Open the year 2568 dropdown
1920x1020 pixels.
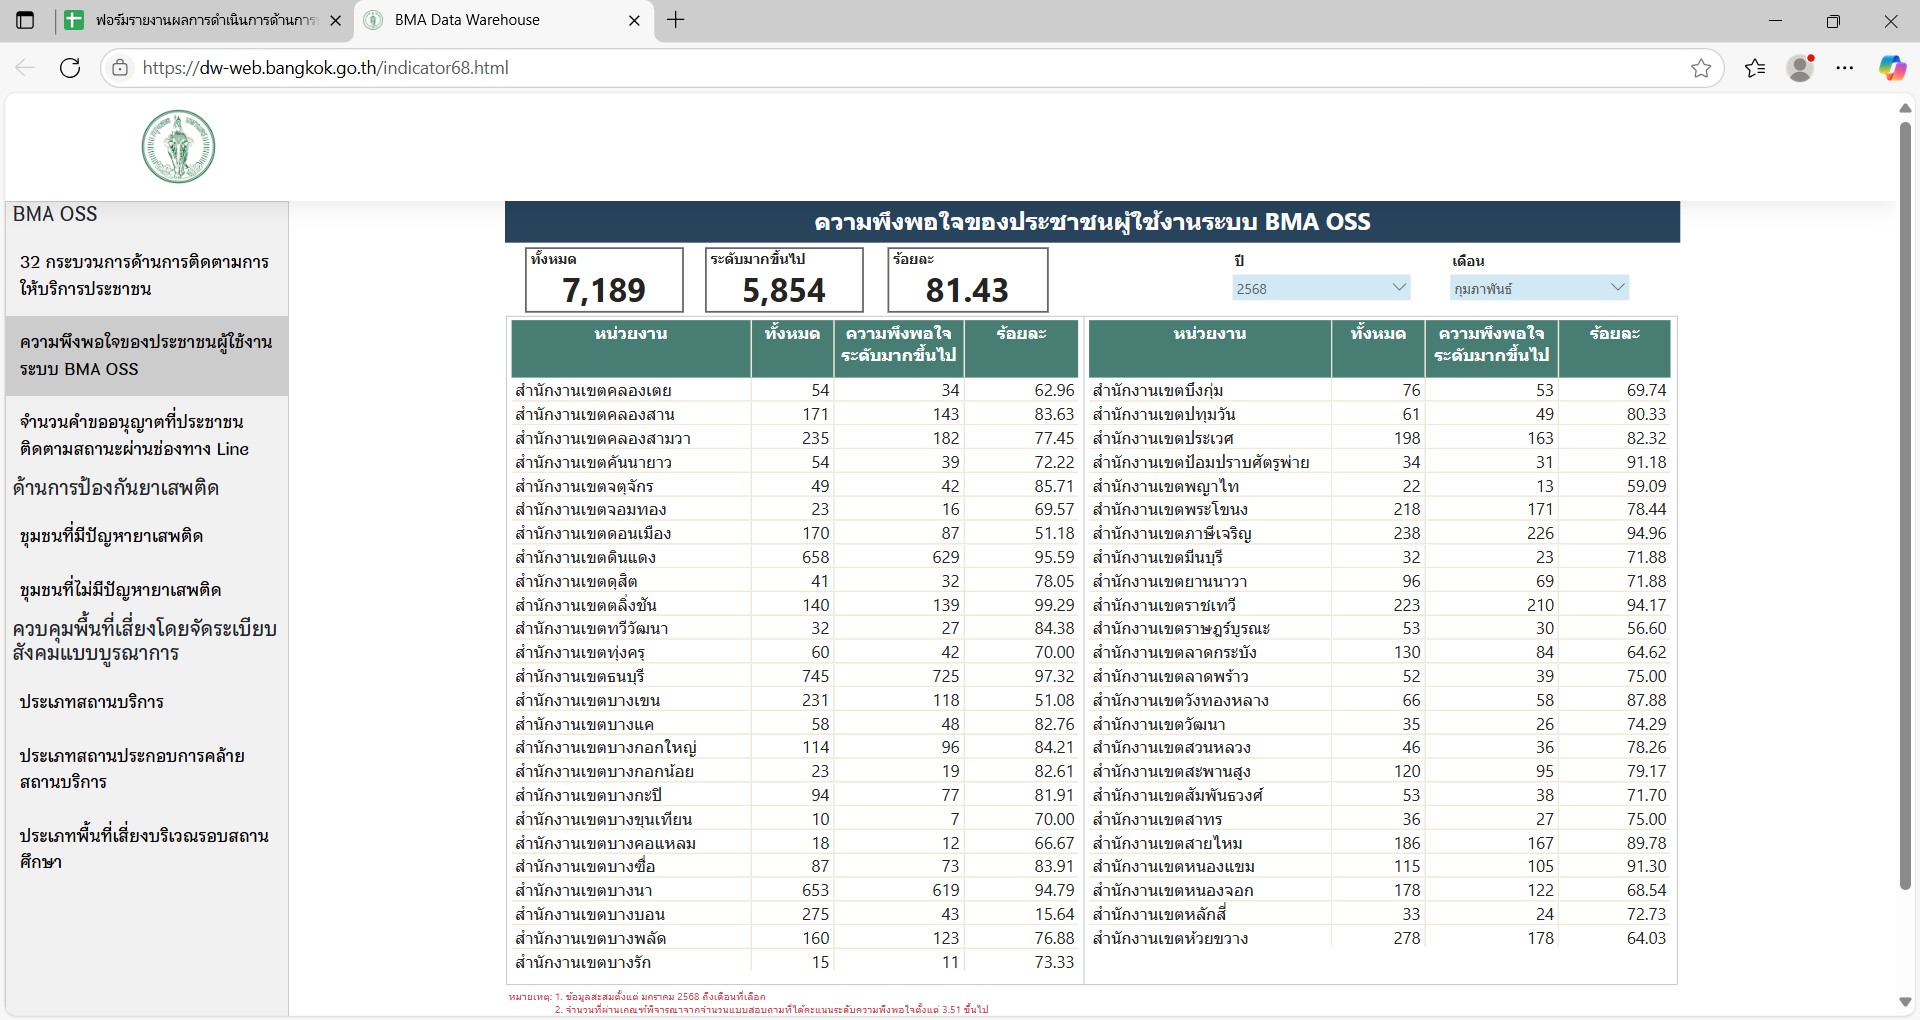click(1321, 288)
